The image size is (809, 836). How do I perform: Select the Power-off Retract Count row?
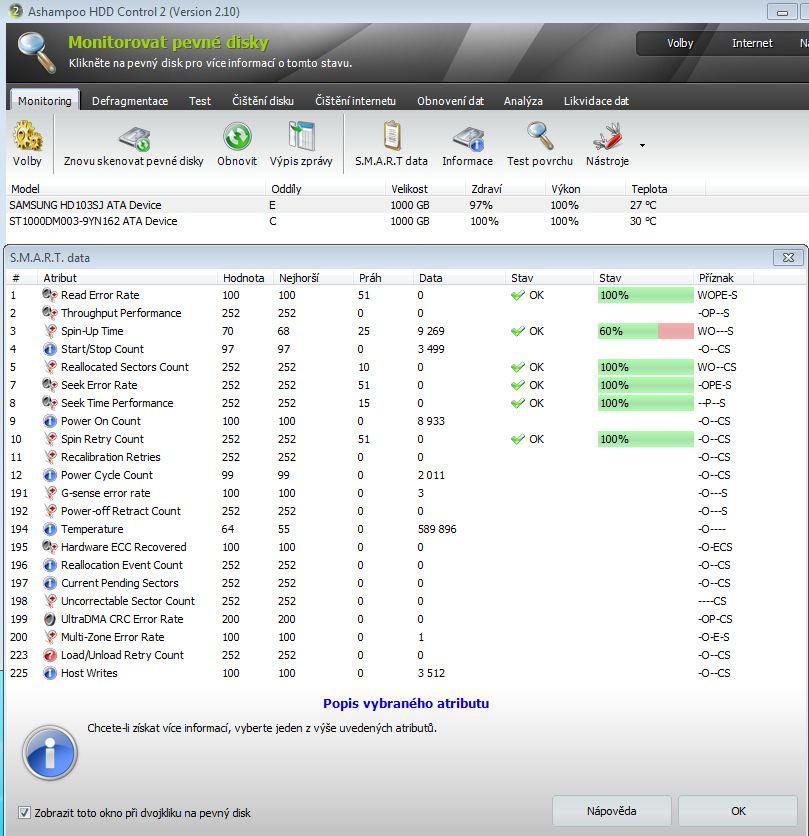click(405, 511)
